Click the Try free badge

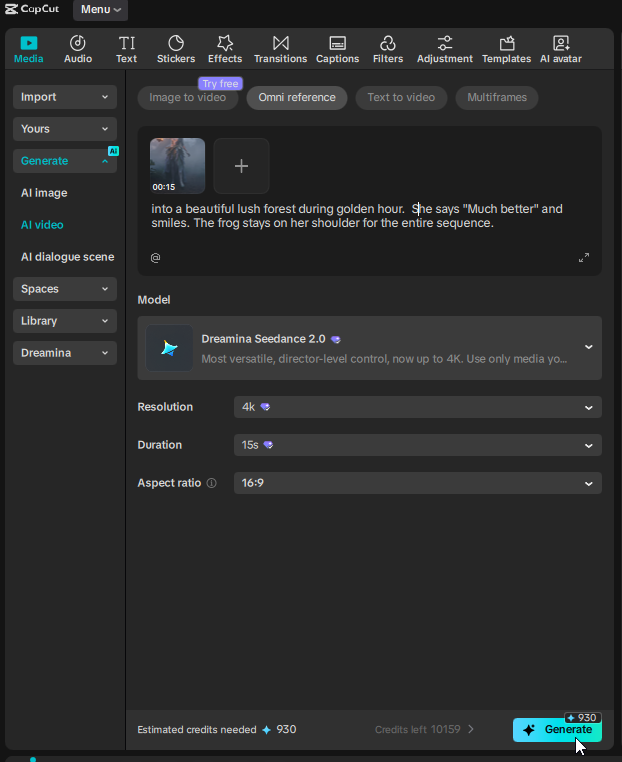(221, 84)
